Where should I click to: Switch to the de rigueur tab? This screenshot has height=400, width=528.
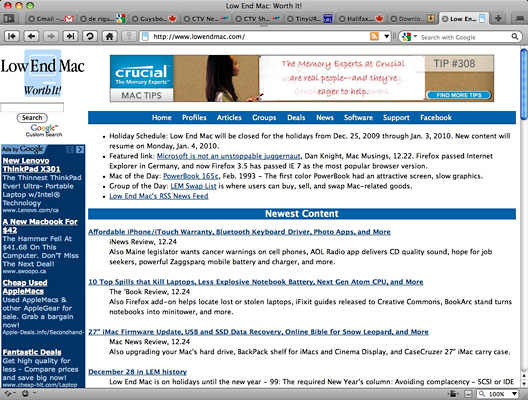pyautogui.click(x=102, y=19)
